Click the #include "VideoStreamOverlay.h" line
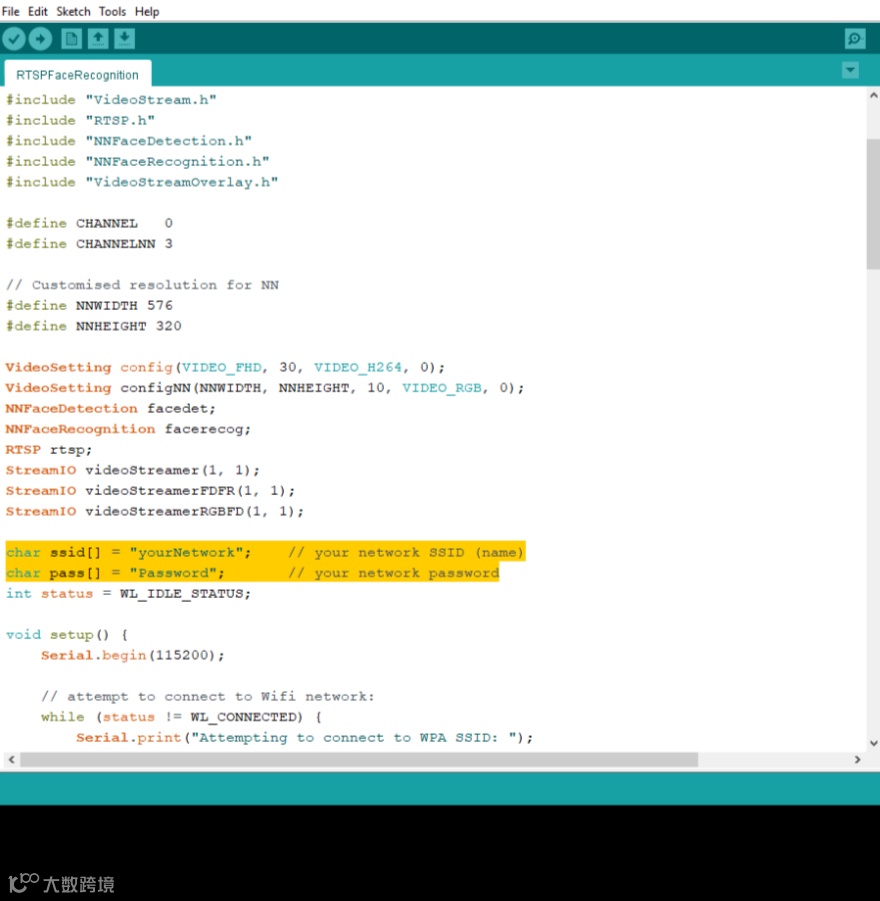Screen dimensions: 880x901 click(x=142, y=183)
